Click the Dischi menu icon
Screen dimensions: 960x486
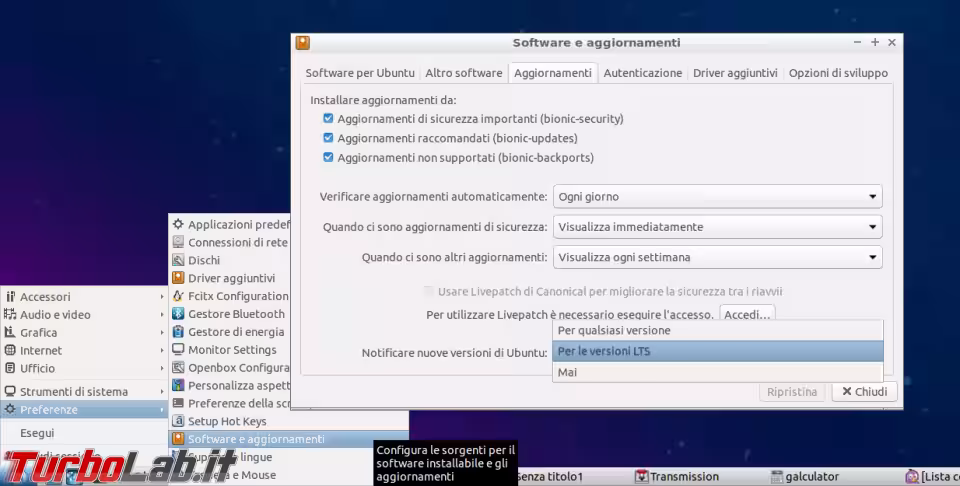pyautogui.click(x=178, y=260)
